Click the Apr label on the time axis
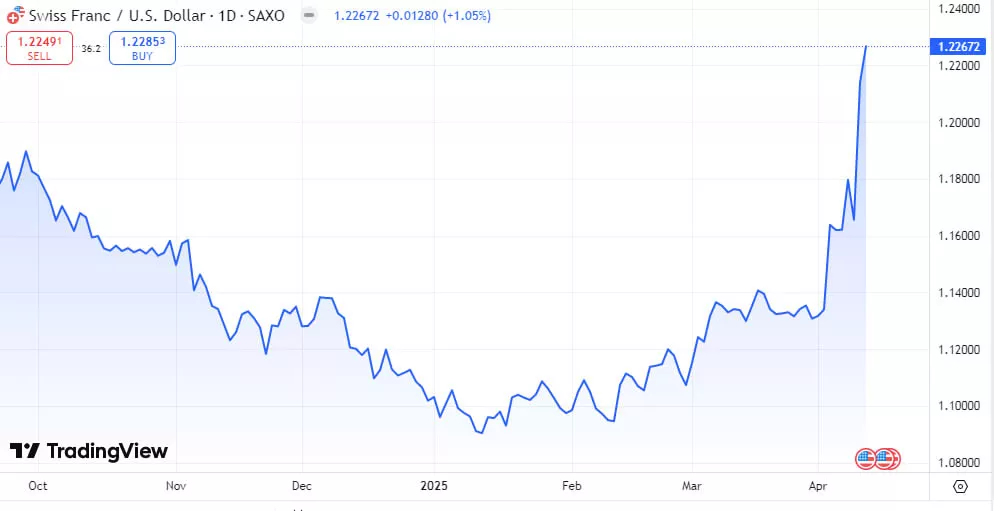The height and width of the screenshot is (511, 994). [818, 486]
